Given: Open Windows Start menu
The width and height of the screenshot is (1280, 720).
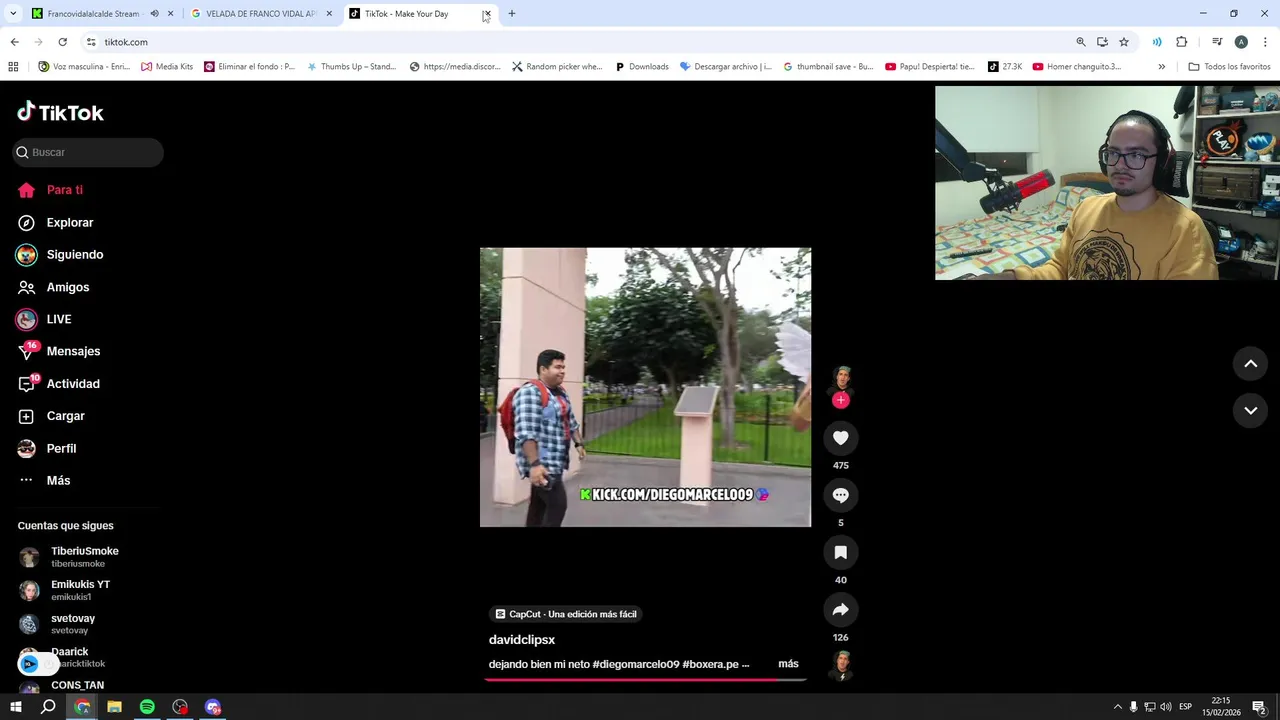Looking at the screenshot, I should click(15, 707).
